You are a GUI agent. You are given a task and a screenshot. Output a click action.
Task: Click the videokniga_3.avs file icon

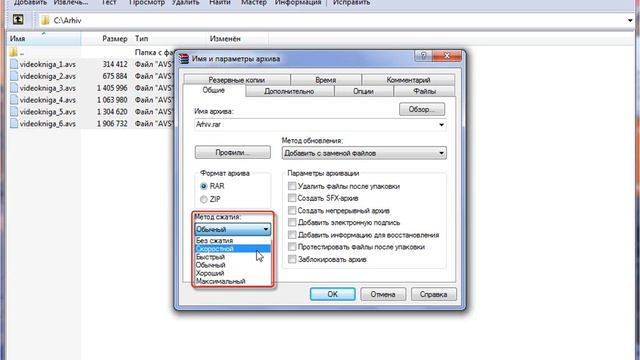point(14,88)
